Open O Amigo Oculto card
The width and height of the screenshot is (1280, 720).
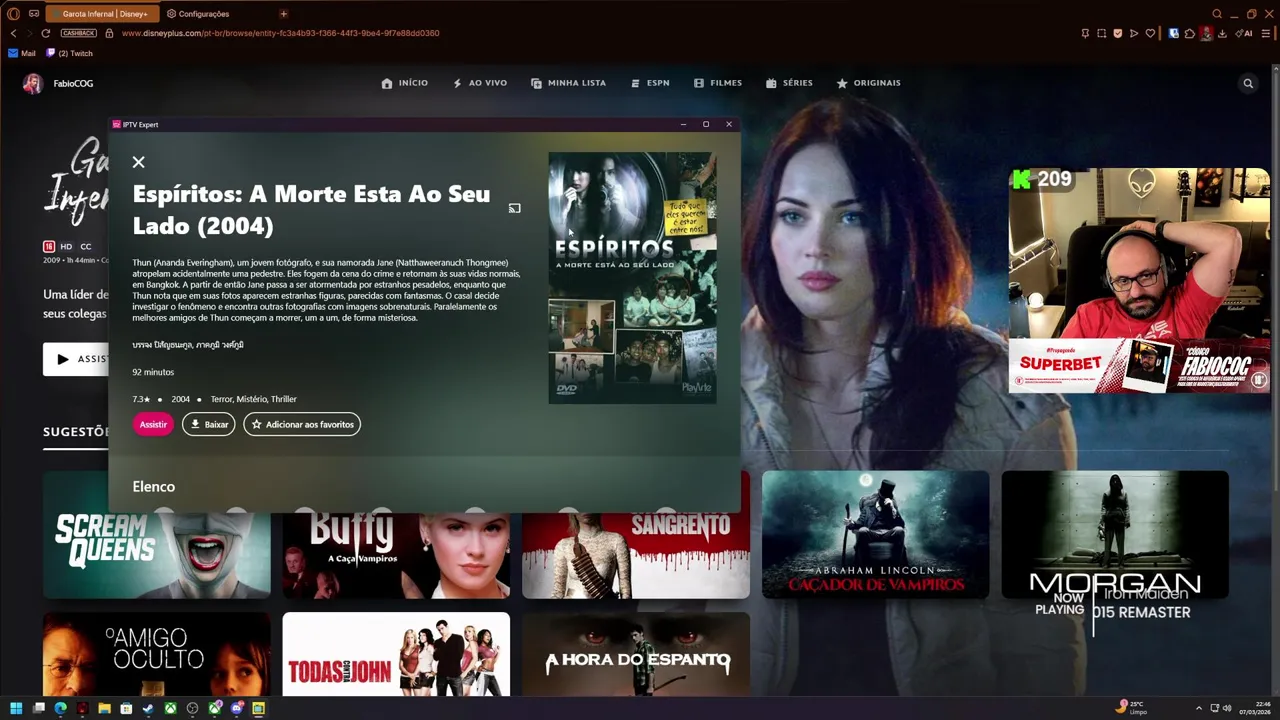pyautogui.click(x=157, y=654)
